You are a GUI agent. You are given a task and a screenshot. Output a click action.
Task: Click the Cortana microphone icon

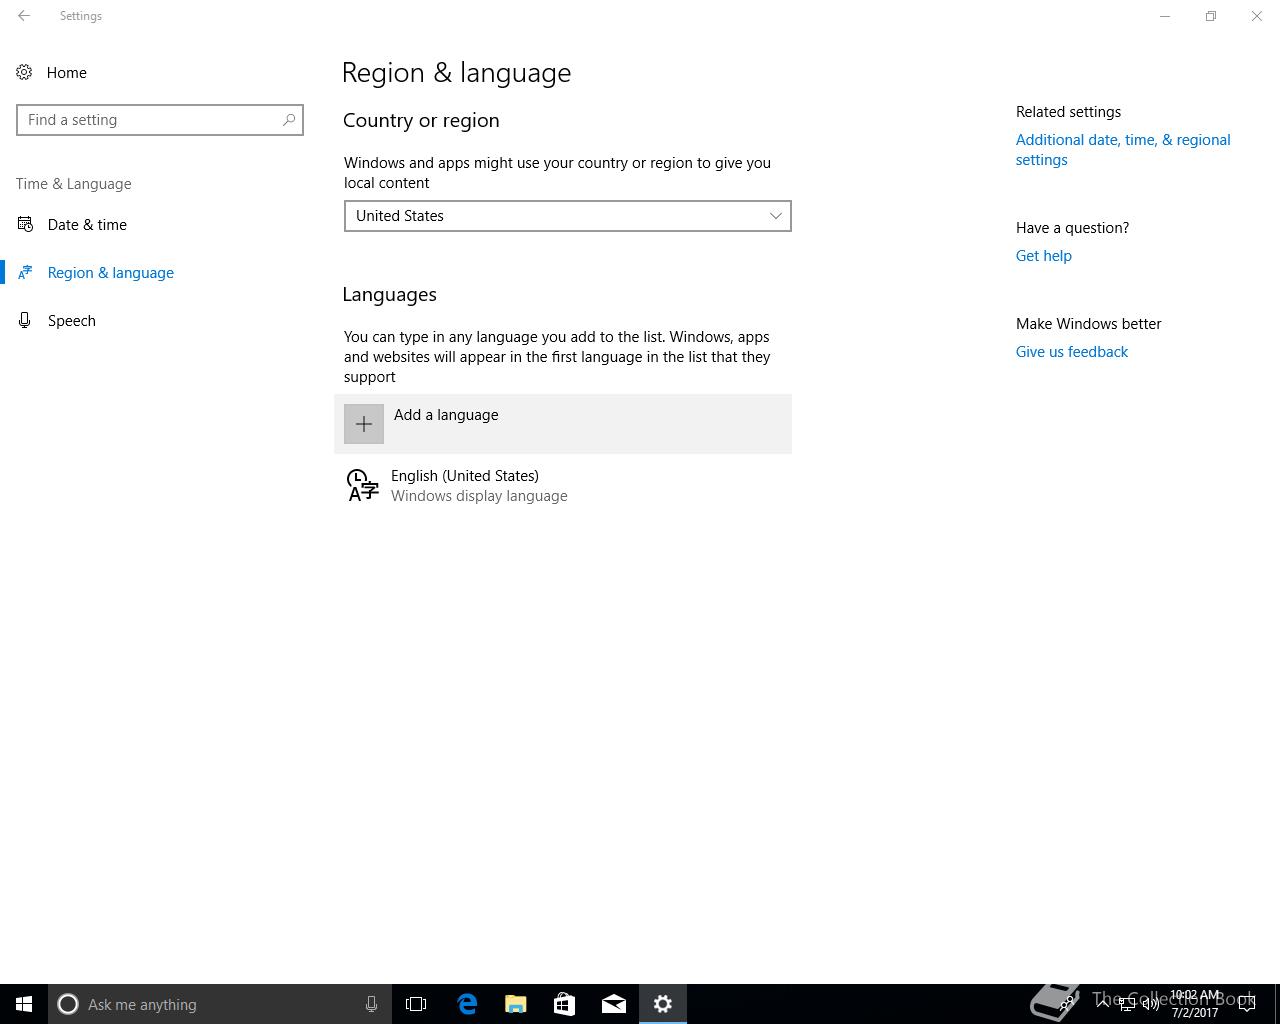point(371,1004)
